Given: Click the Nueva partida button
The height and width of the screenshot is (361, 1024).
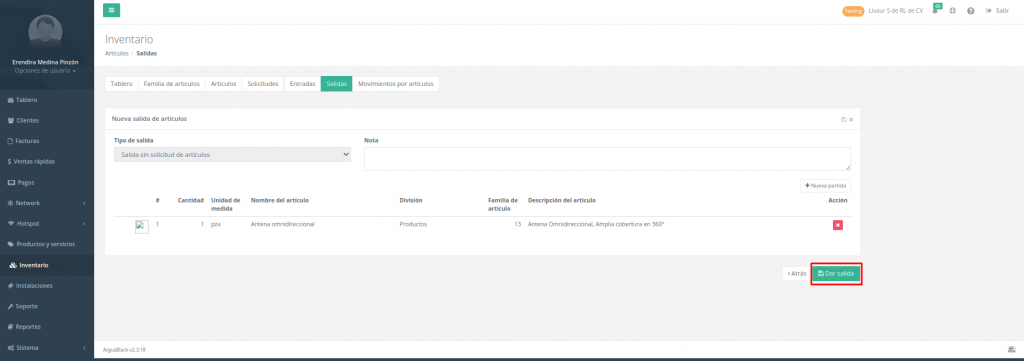Looking at the screenshot, I should click(x=825, y=186).
